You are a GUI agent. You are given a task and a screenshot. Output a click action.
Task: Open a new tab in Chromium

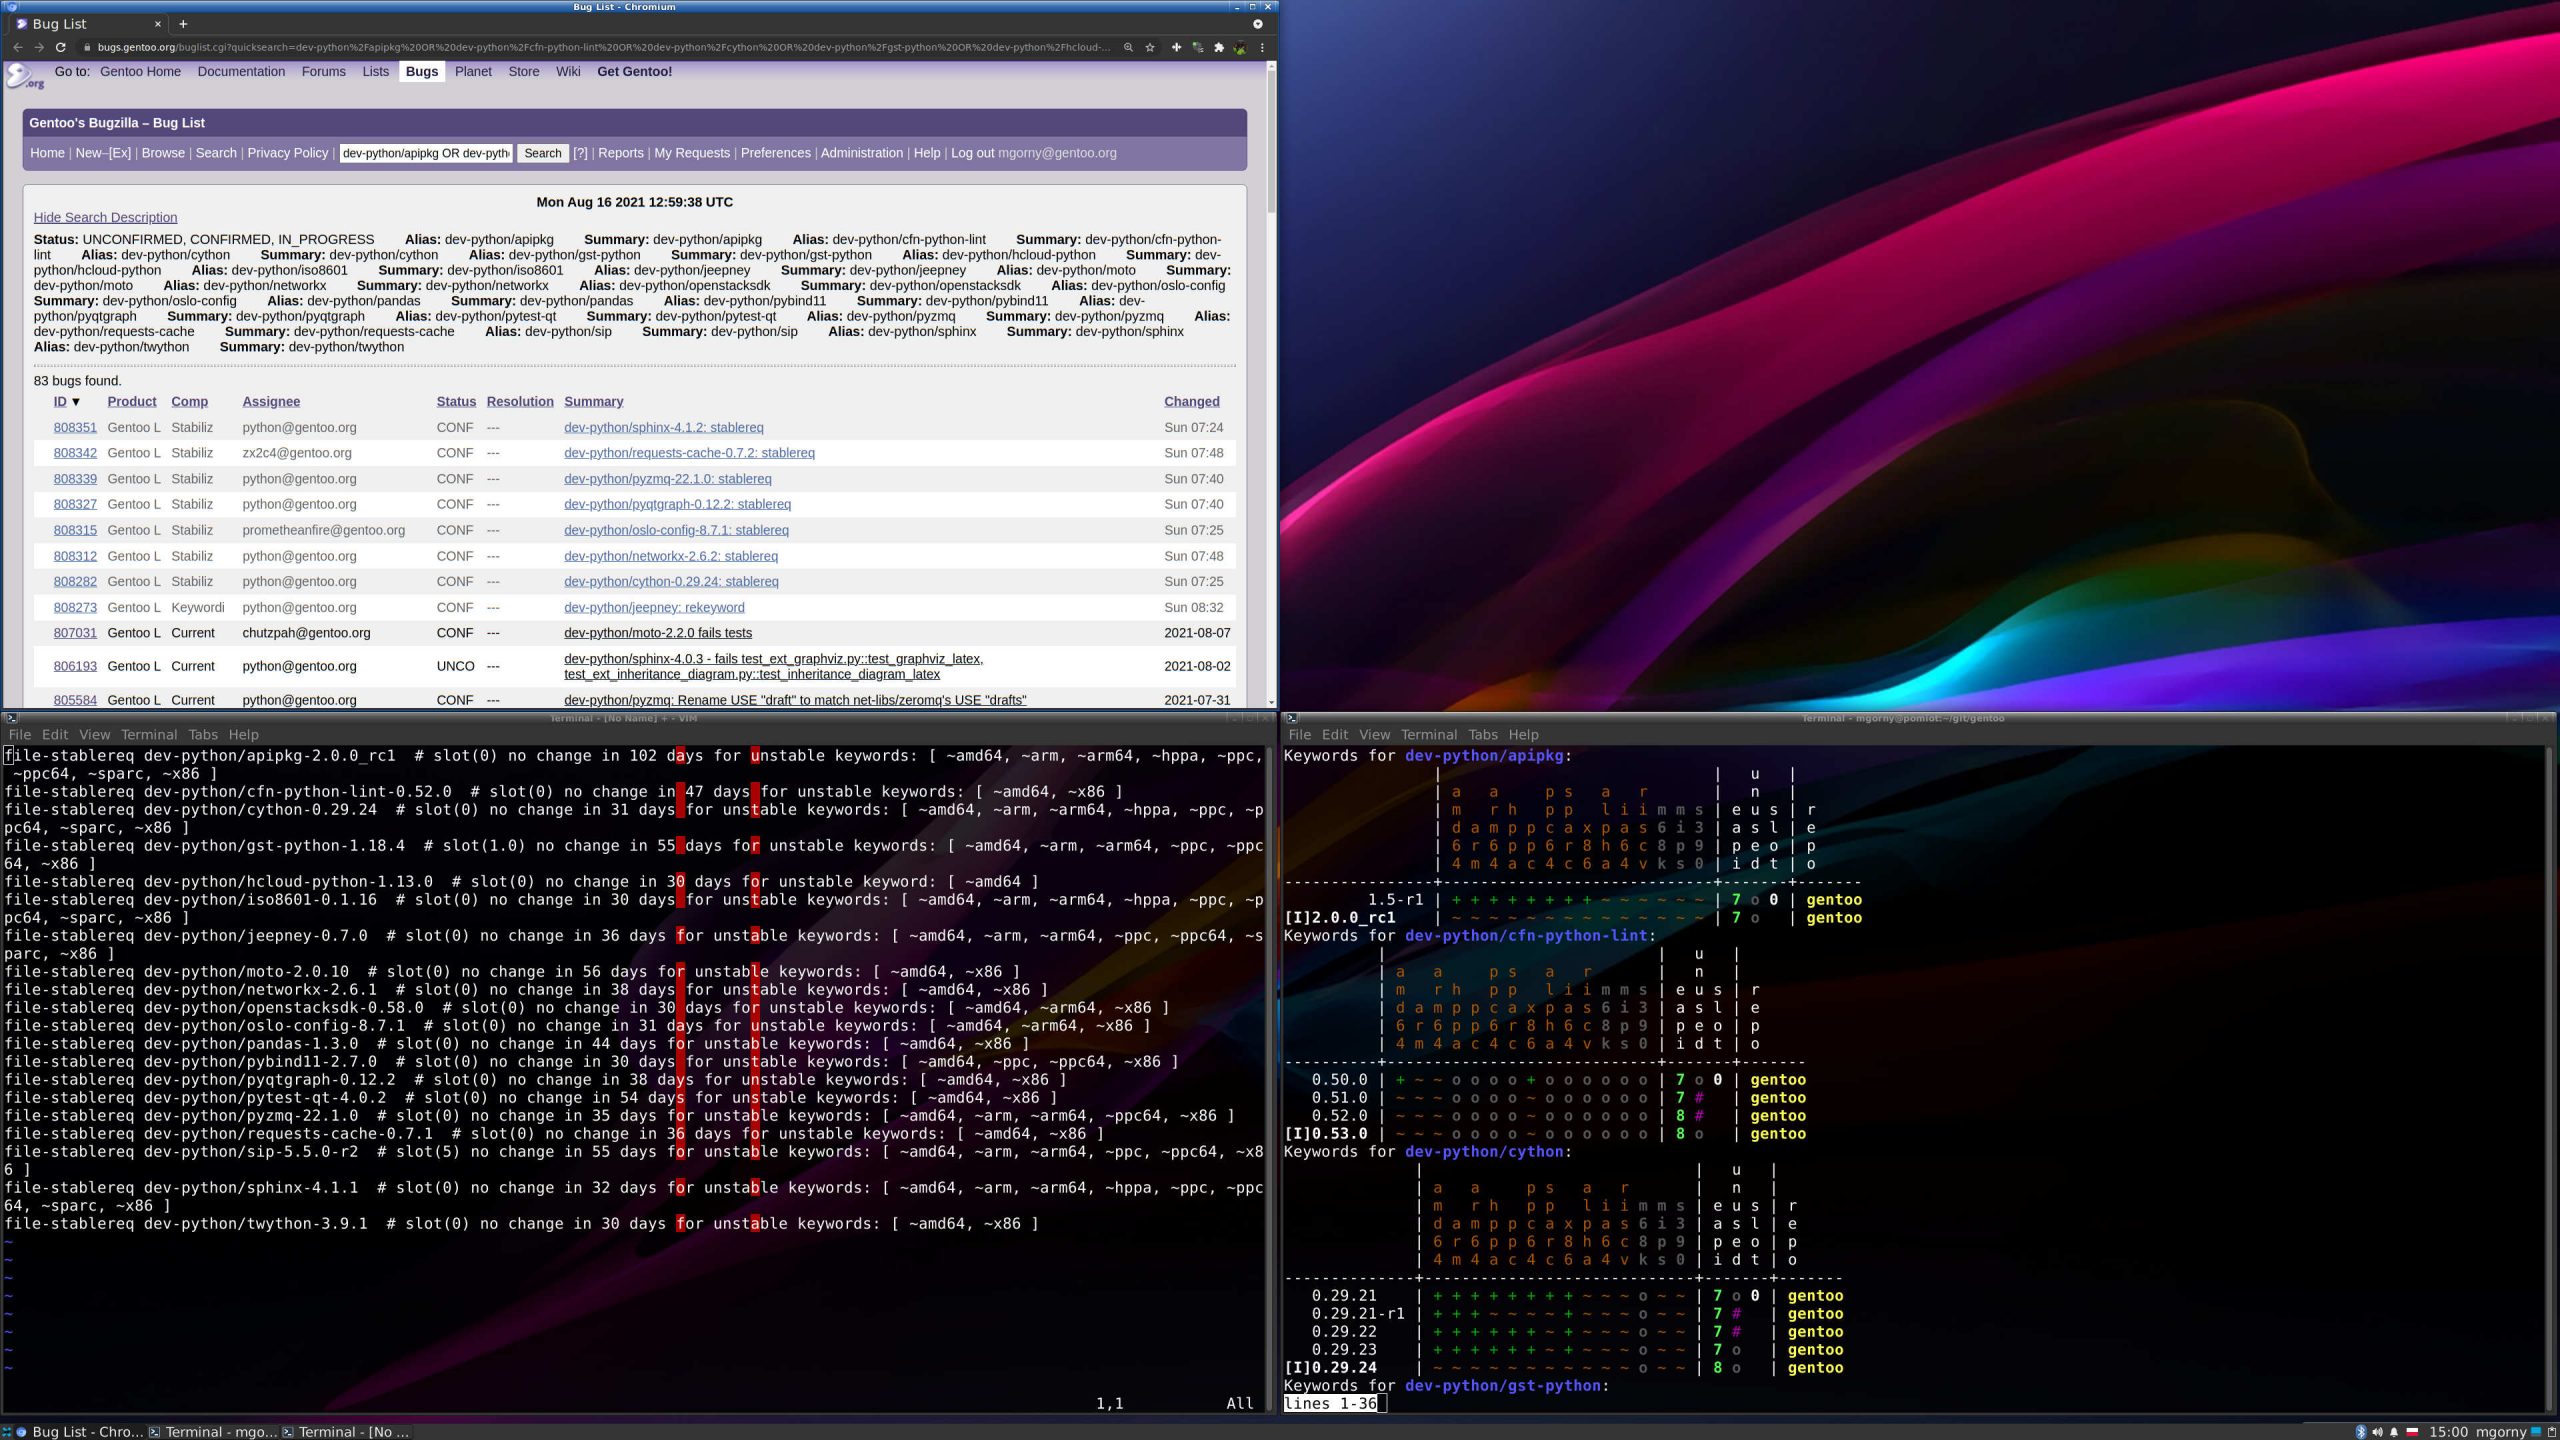coord(183,24)
